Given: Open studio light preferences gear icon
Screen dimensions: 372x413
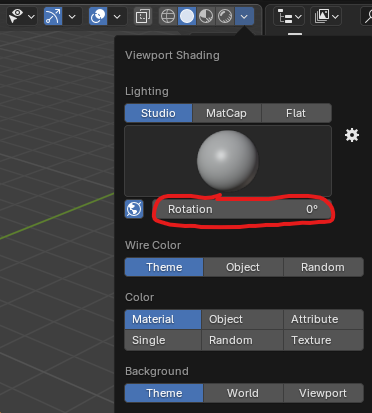Looking at the screenshot, I should point(352,135).
